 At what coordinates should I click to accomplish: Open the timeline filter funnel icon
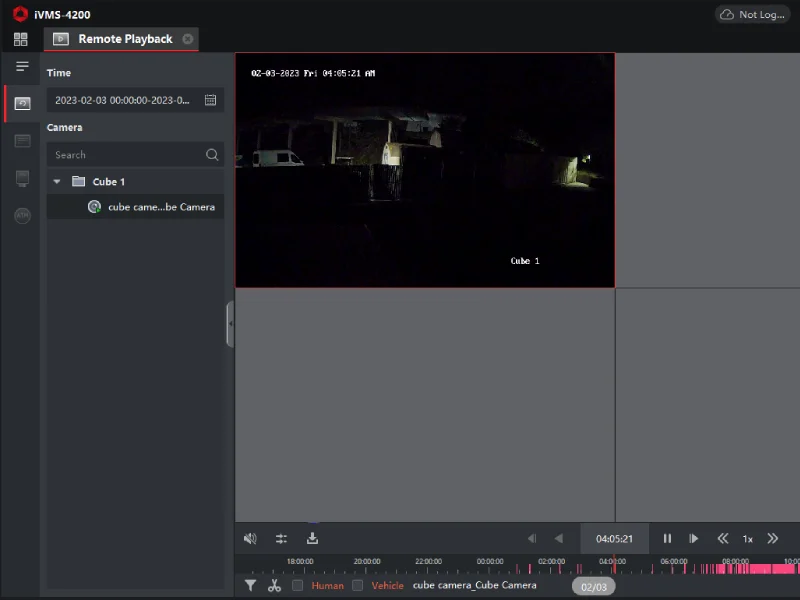pyautogui.click(x=250, y=586)
